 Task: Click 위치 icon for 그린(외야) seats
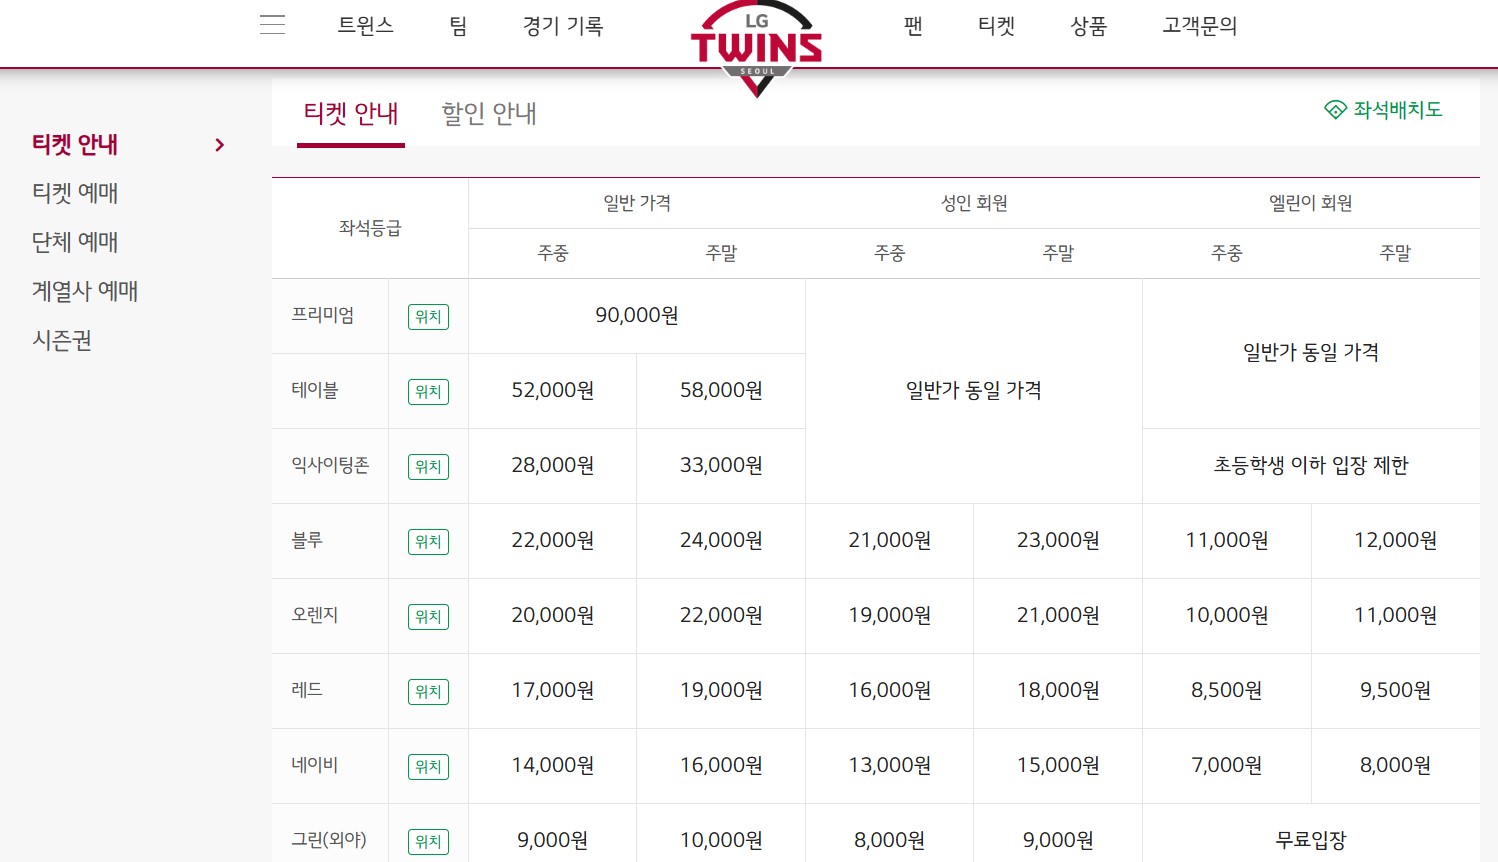(x=428, y=841)
